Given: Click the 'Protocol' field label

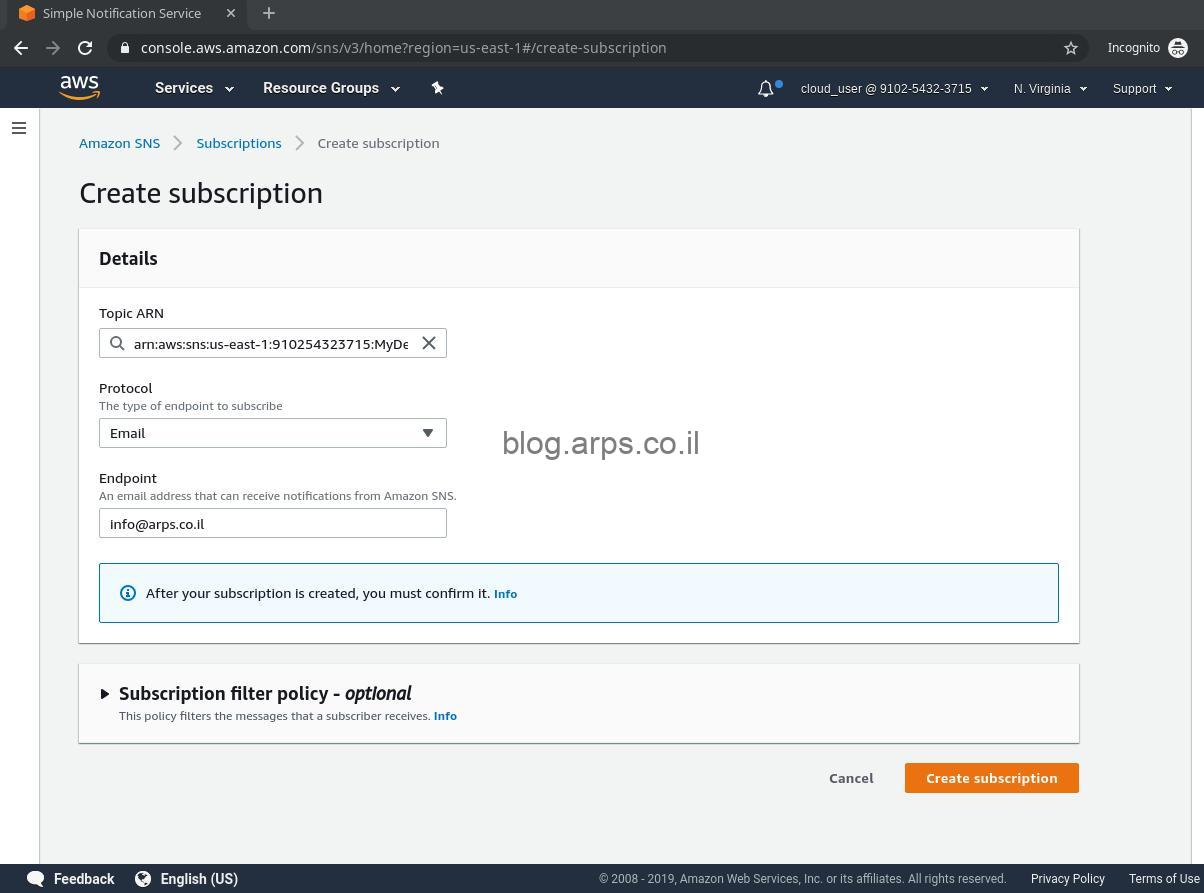Looking at the screenshot, I should pyautogui.click(x=126, y=388).
